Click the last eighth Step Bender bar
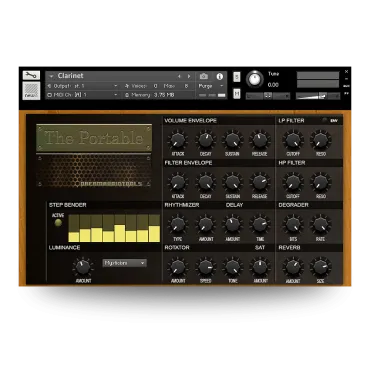Viewport: 370px width, 370px height. pos(154,234)
